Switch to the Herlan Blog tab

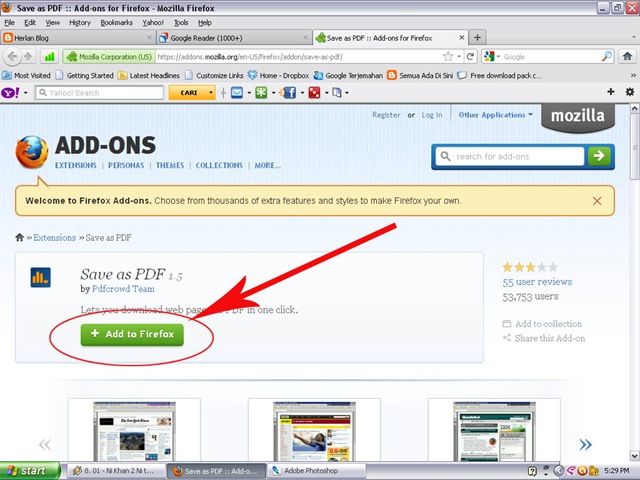[78, 38]
